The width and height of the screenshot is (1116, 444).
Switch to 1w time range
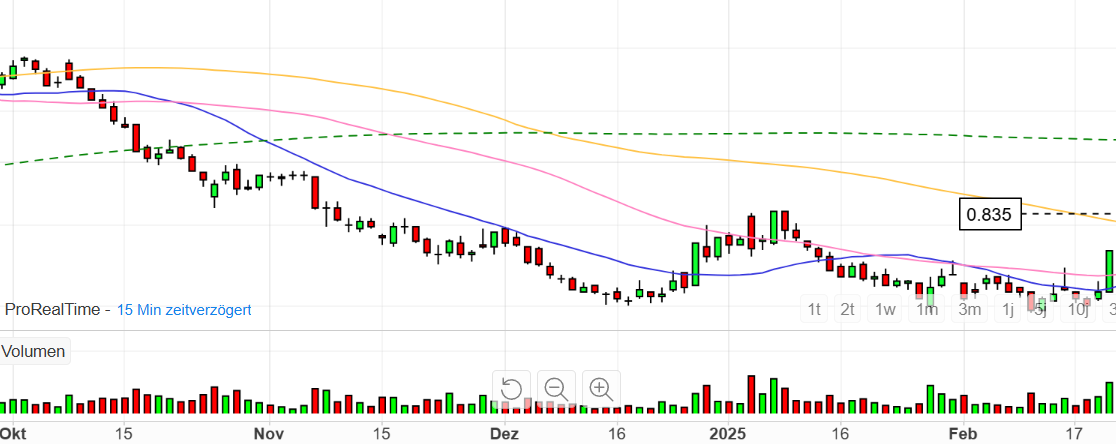click(x=885, y=309)
